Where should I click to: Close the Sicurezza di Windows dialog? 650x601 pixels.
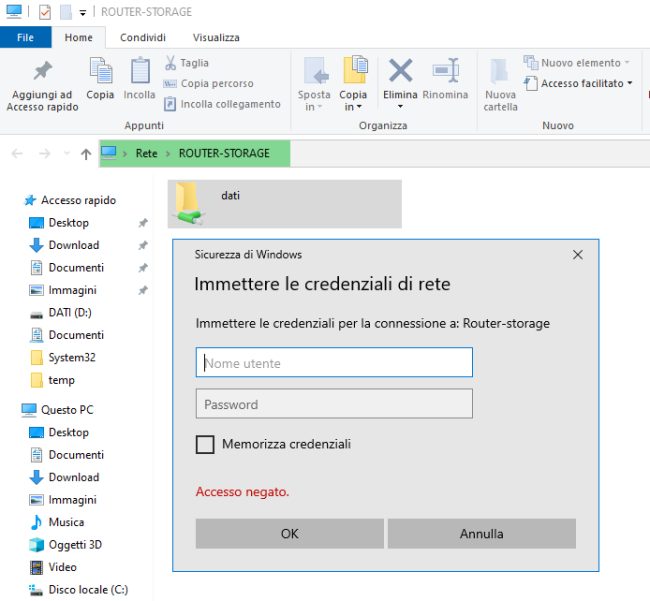coord(578,254)
